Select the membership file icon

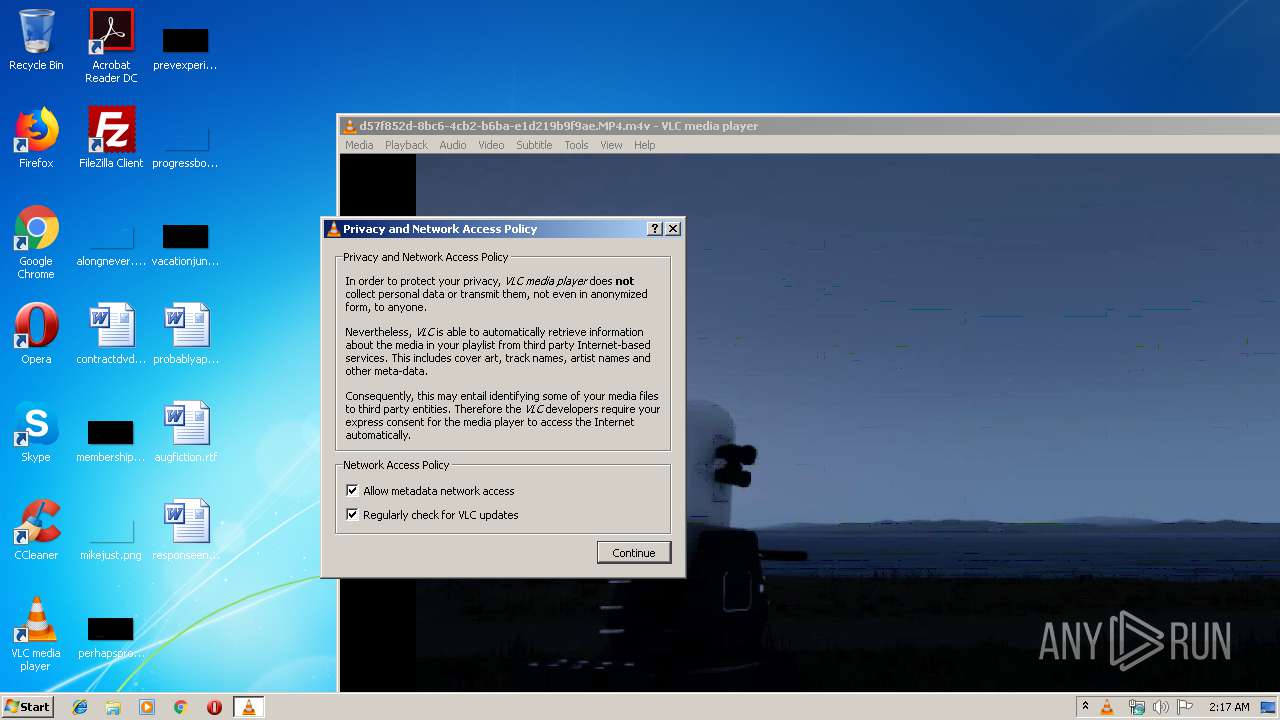tap(111, 439)
